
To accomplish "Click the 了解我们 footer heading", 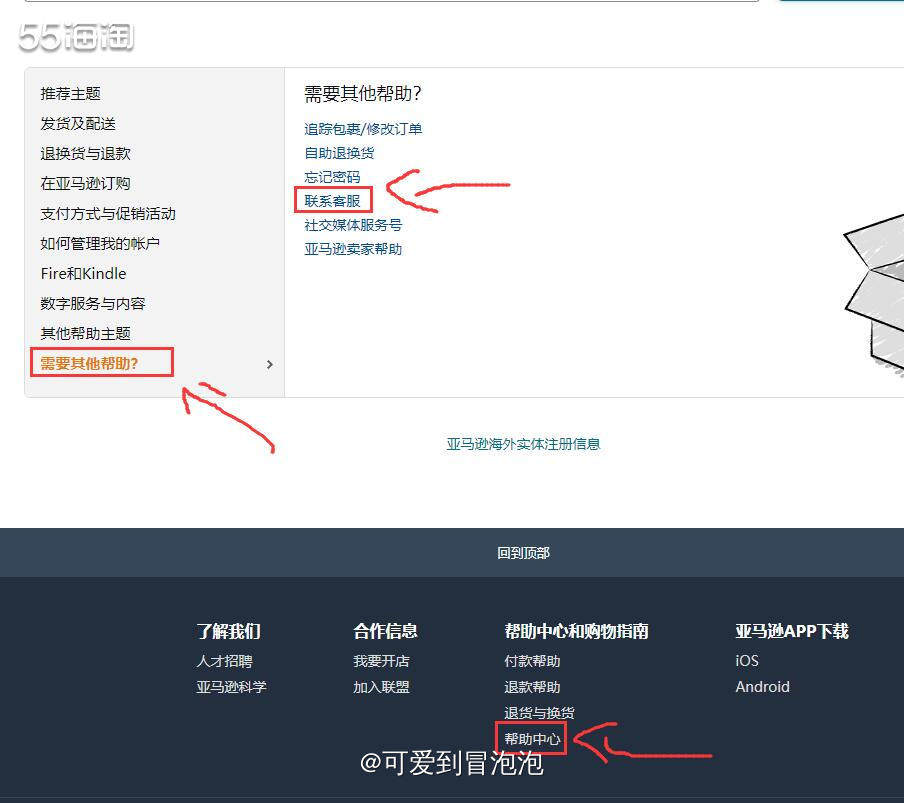I will [x=228, y=631].
